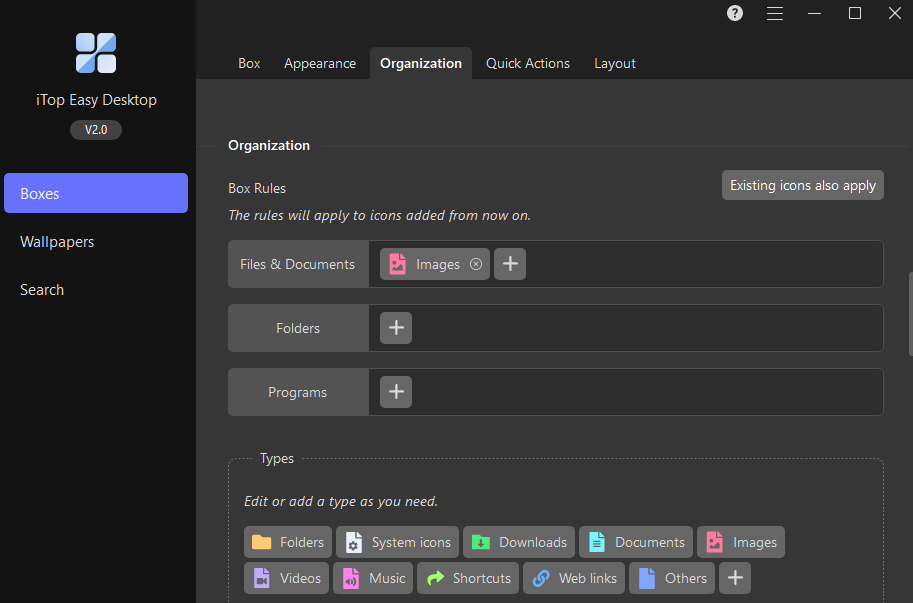This screenshot has height=603, width=913.
Task: Switch to the Appearance tab
Action: [320, 63]
